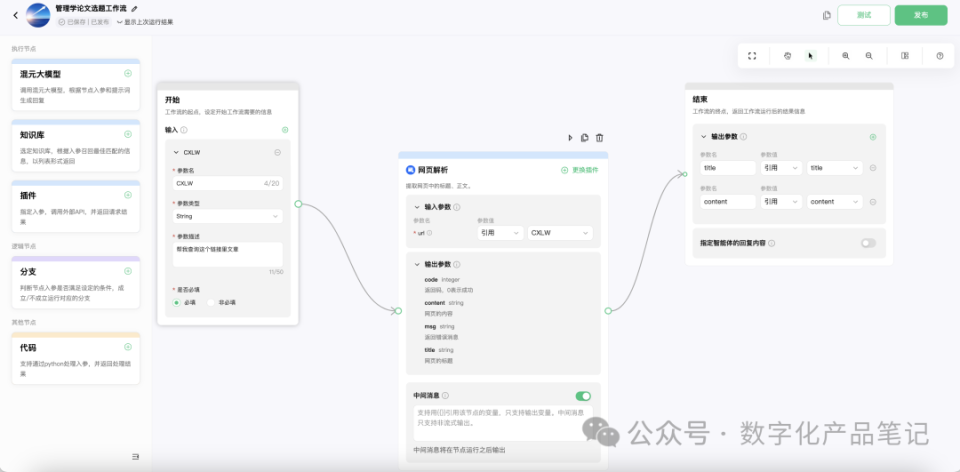Add a 插件 node with its plus icon
Viewport: 960px width, 472px height.
tap(128, 195)
